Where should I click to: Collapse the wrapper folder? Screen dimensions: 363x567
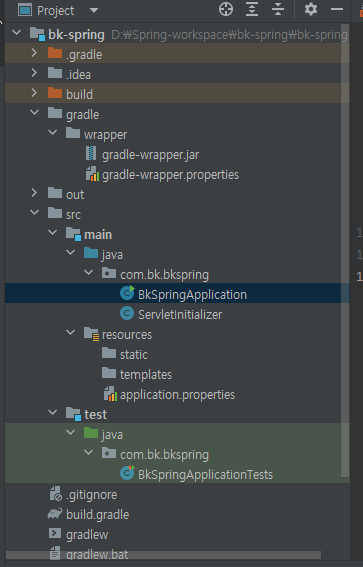click(x=53, y=132)
